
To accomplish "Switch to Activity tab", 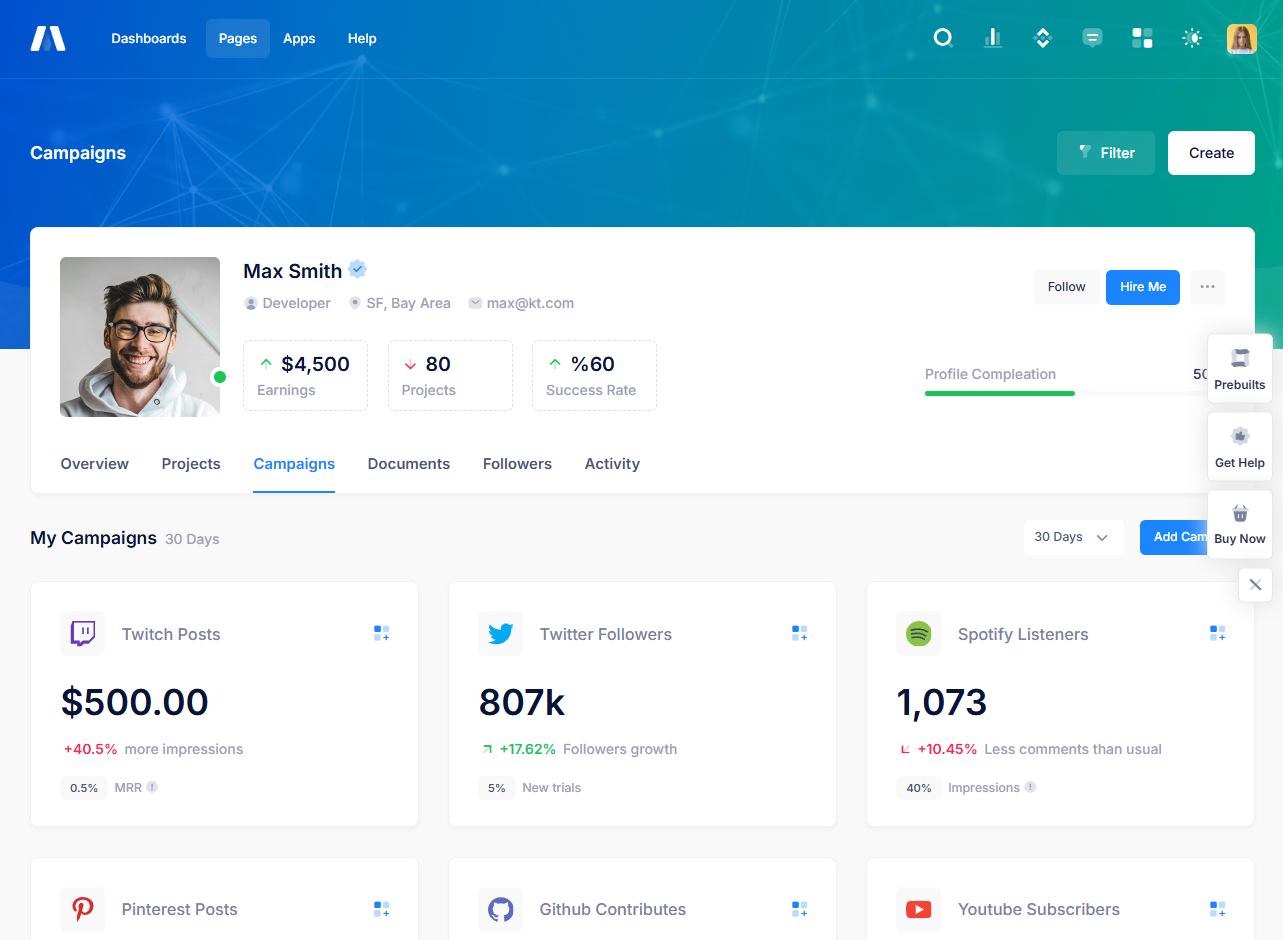I will tap(612, 464).
